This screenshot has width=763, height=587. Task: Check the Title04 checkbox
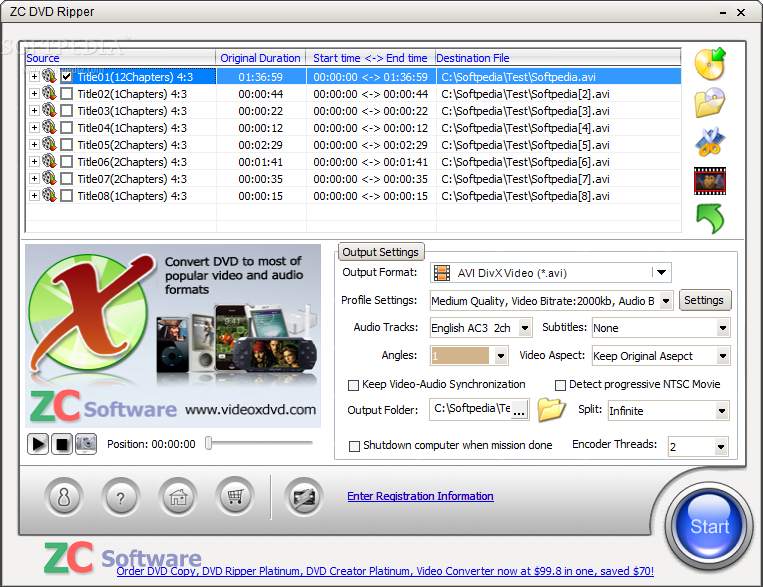click(67, 128)
